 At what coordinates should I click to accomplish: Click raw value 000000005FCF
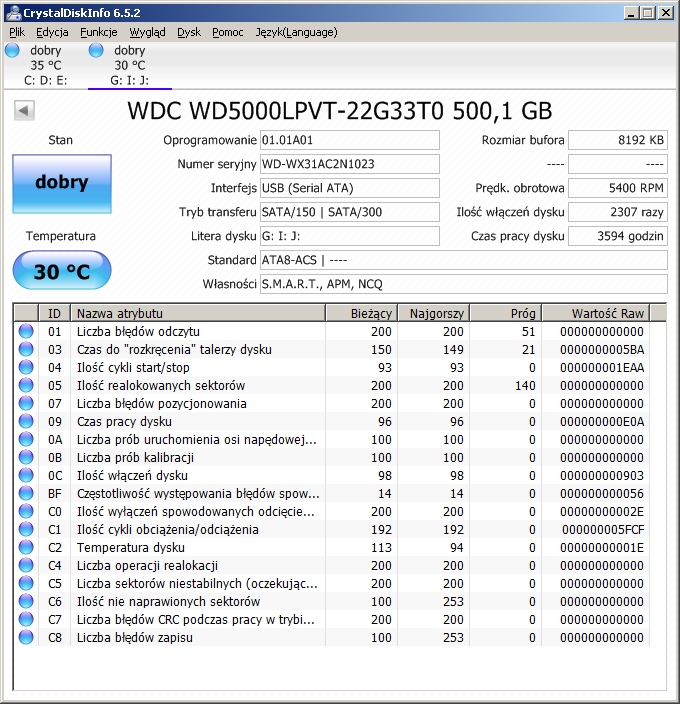point(603,529)
